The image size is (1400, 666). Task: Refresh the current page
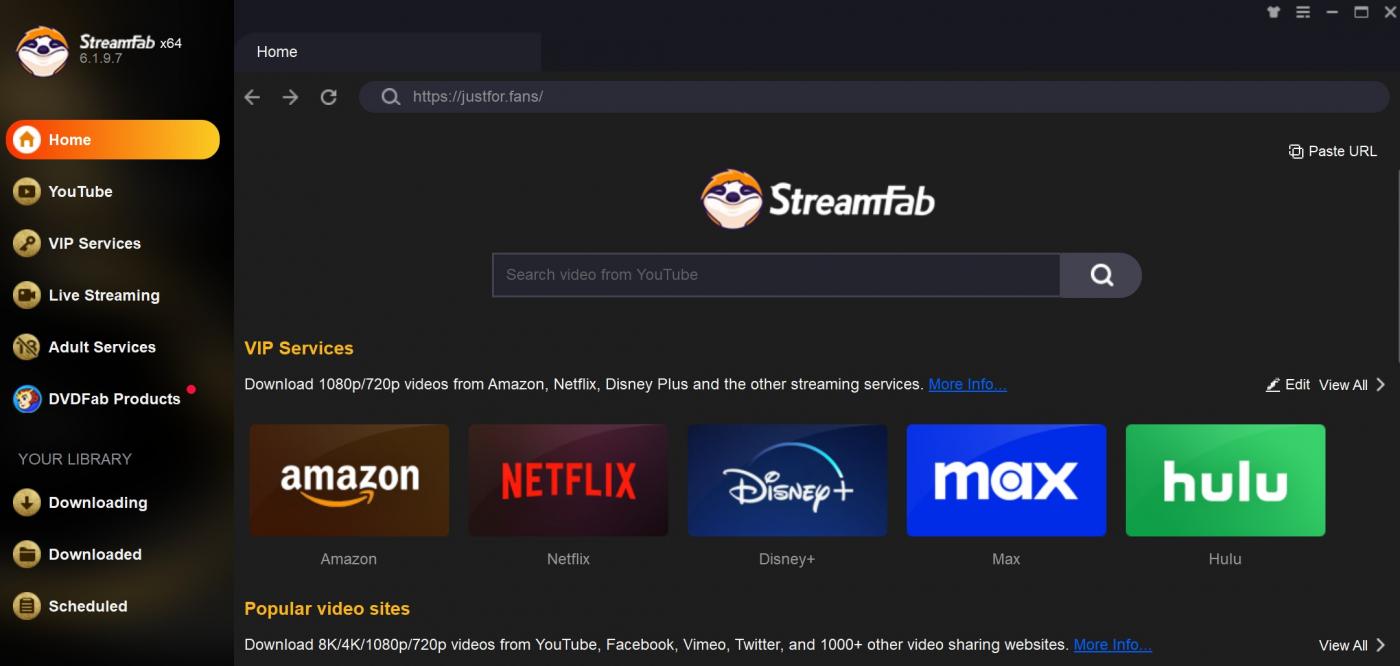329,96
